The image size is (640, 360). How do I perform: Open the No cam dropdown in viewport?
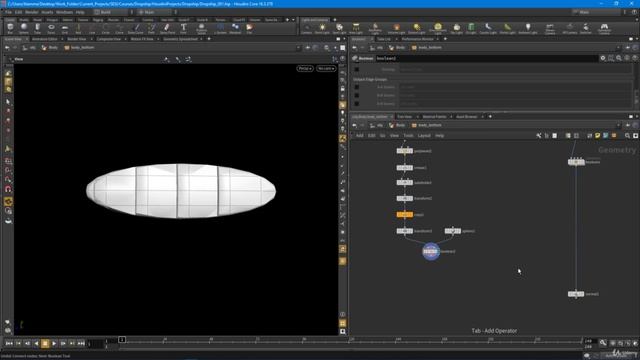coord(326,69)
